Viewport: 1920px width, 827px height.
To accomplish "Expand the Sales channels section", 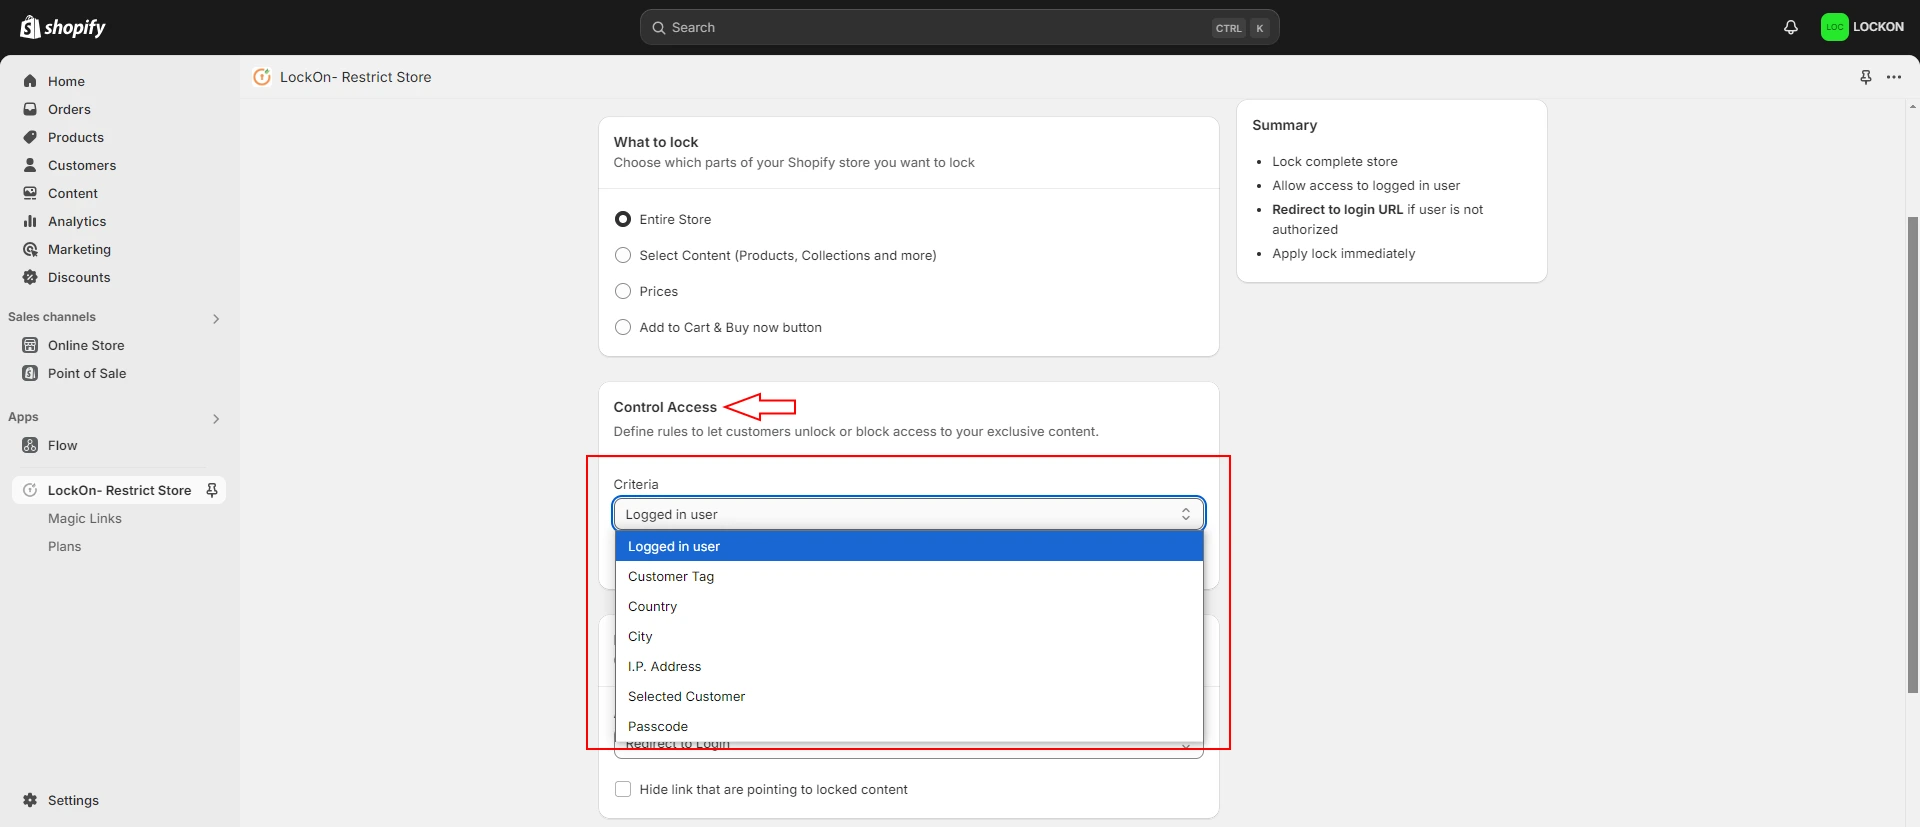I will click(216, 318).
